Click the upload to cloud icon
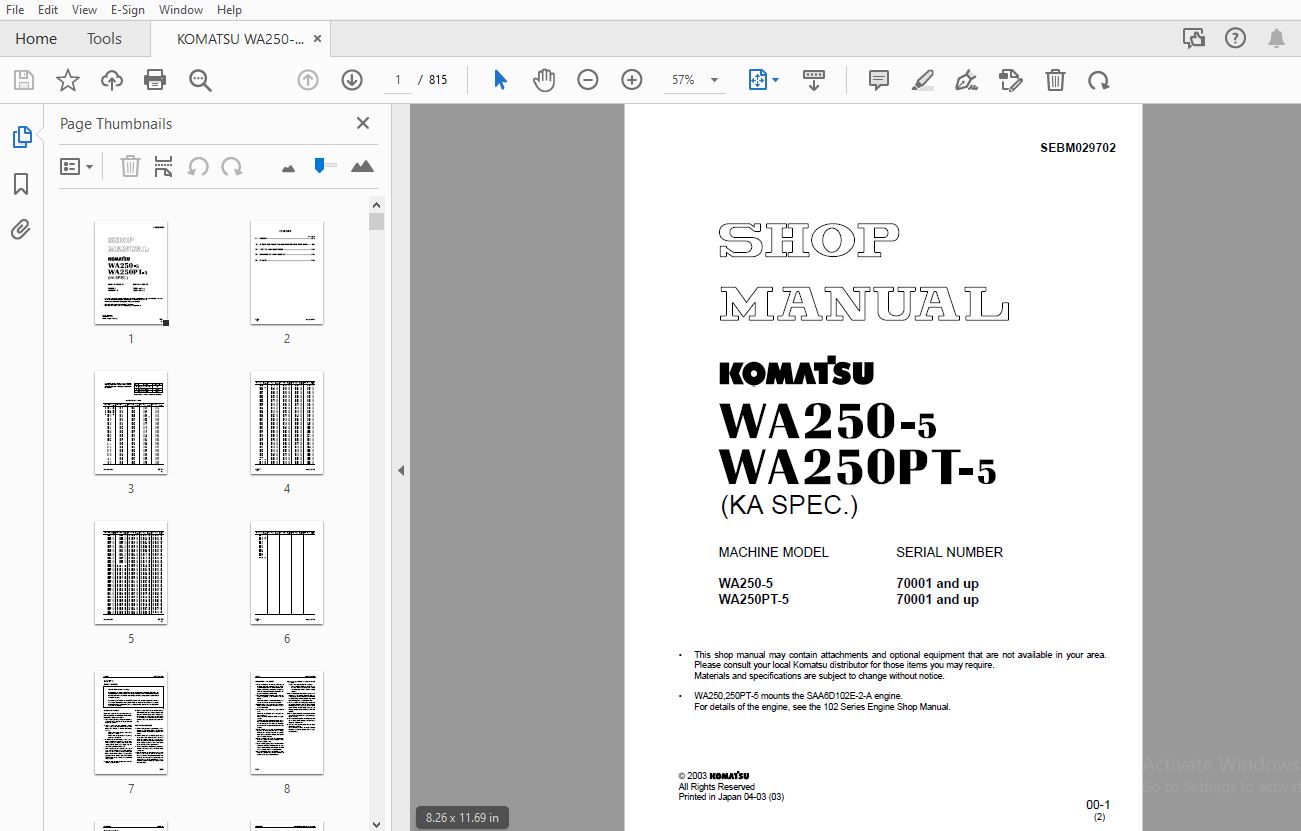1301x831 pixels. click(111, 81)
